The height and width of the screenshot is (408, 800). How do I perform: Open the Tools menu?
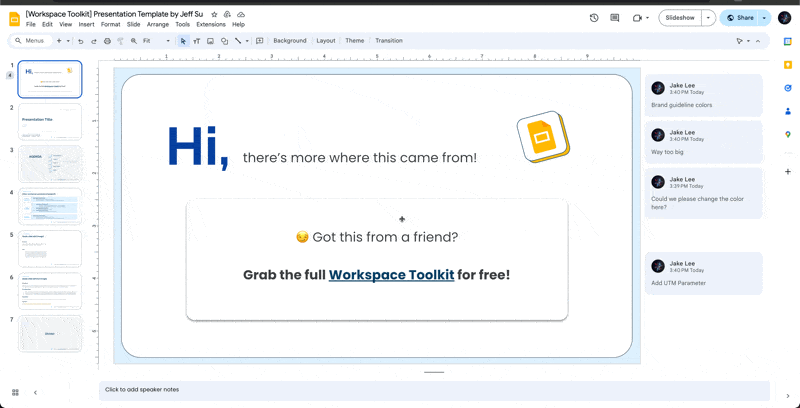(x=183, y=24)
